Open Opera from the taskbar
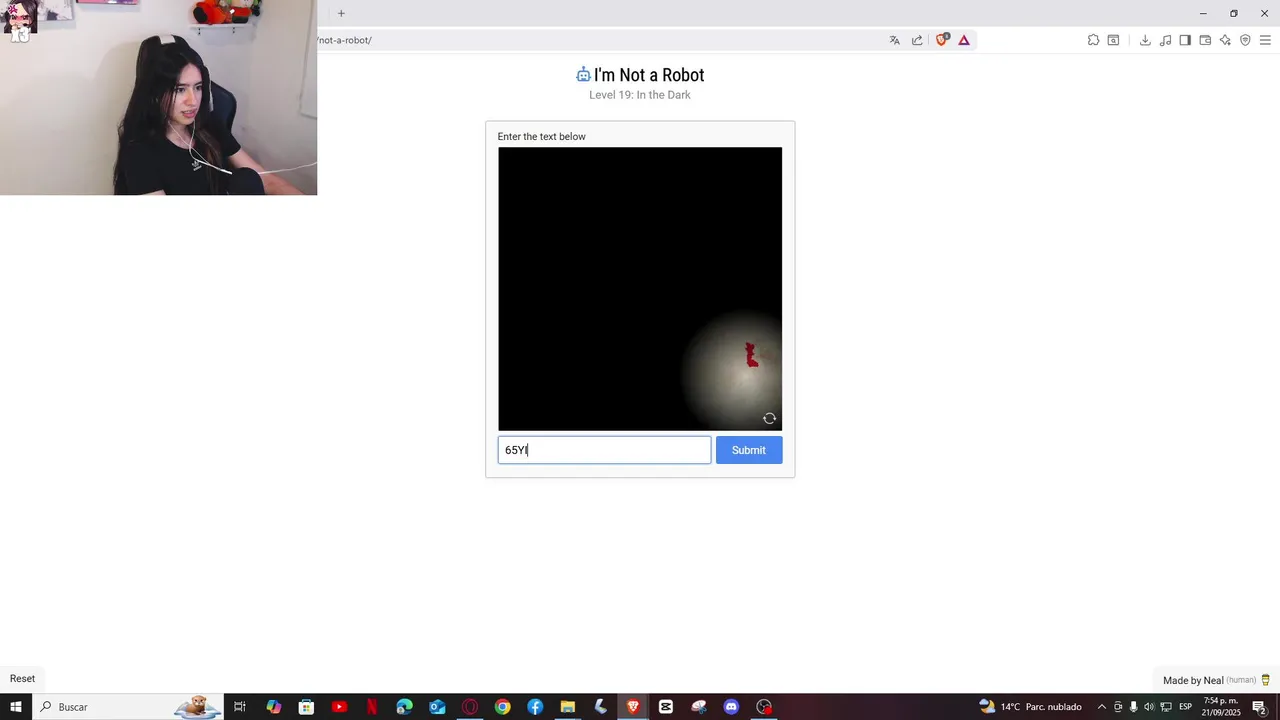 pos(470,707)
